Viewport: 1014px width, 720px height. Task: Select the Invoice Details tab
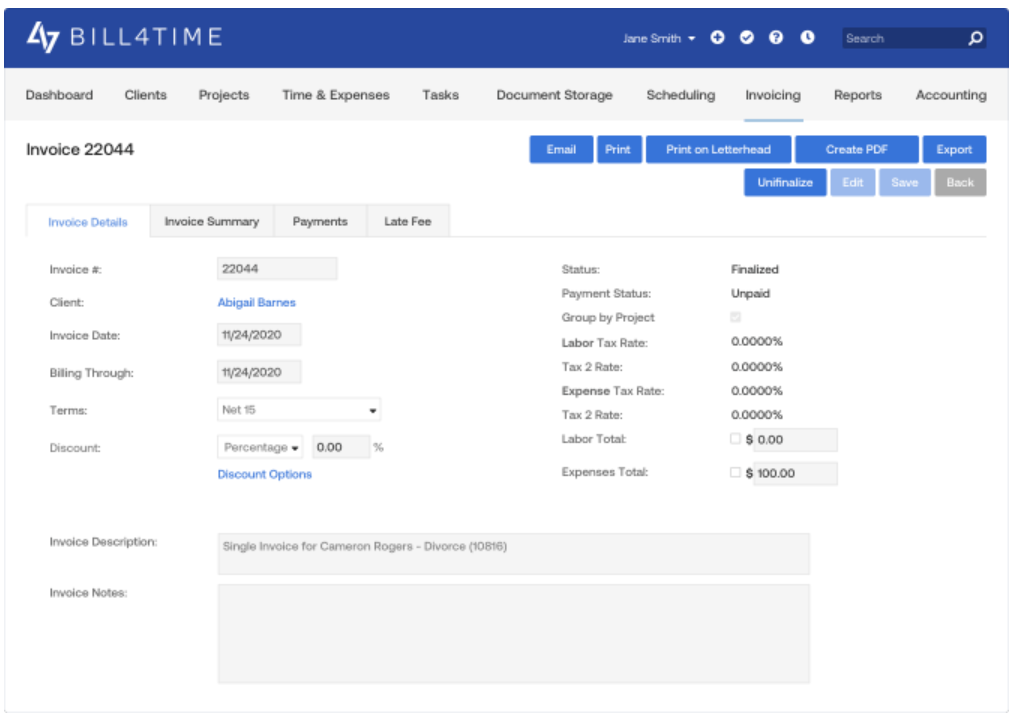pos(88,222)
